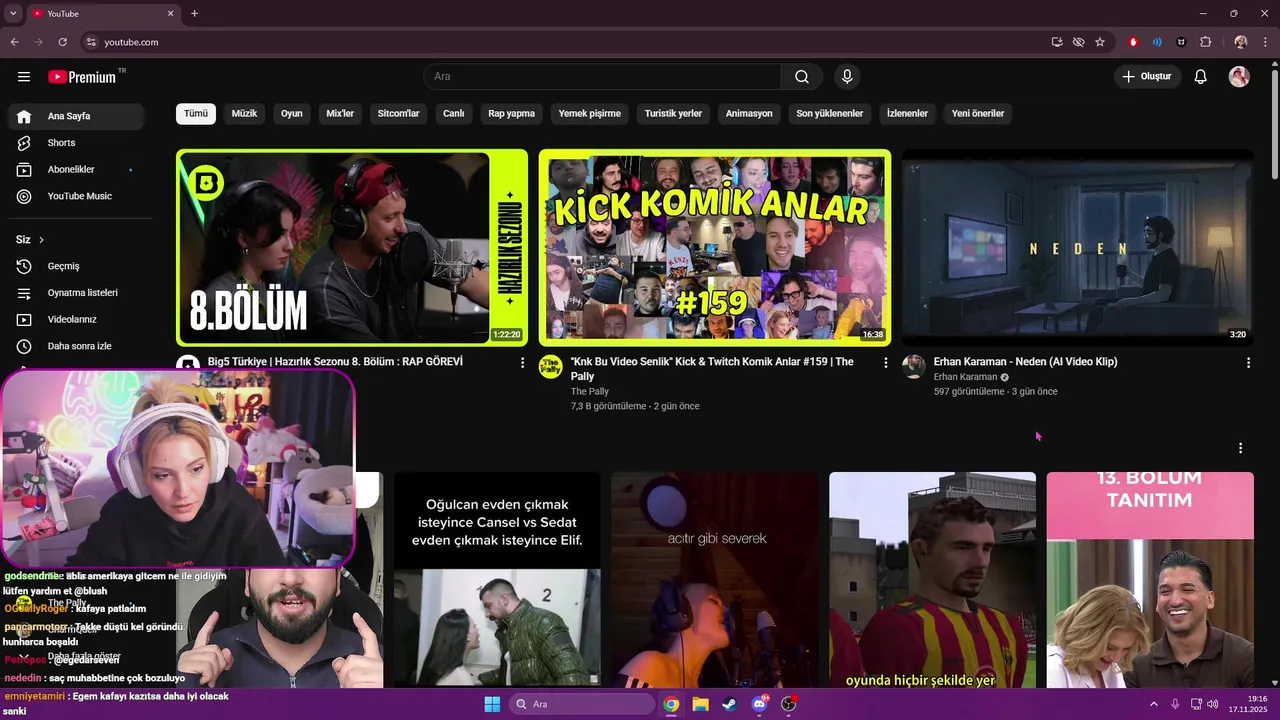Image resolution: width=1280 pixels, height=720 pixels.
Task: Open Daha sonra izle list
Action: pos(76,346)
